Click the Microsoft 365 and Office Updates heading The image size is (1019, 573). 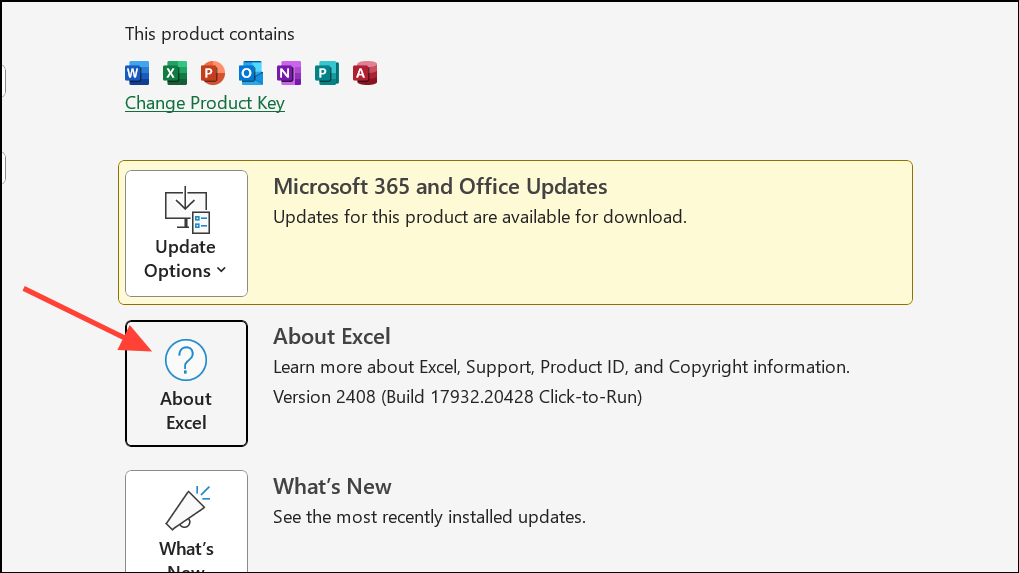coord(440,186)
